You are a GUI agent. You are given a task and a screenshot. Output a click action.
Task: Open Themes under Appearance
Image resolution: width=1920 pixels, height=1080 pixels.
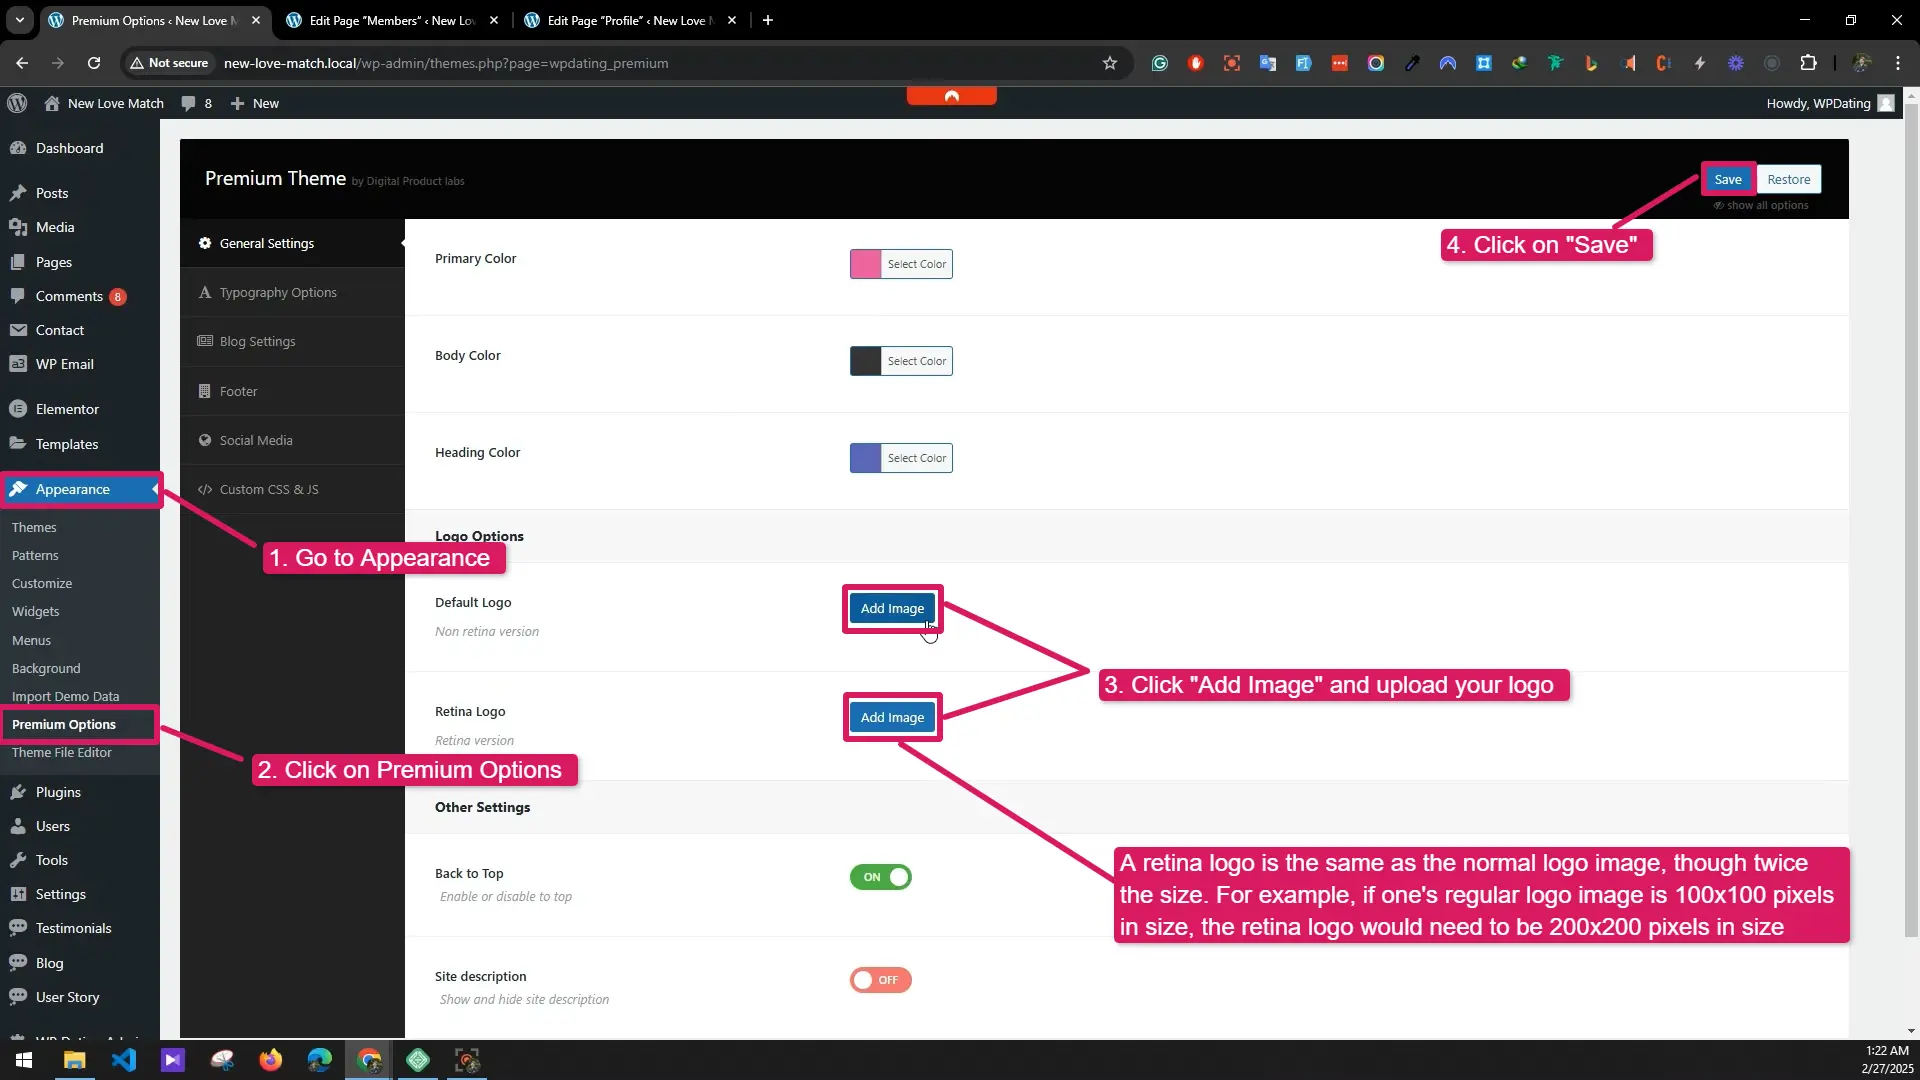click(x=34, y=527)
